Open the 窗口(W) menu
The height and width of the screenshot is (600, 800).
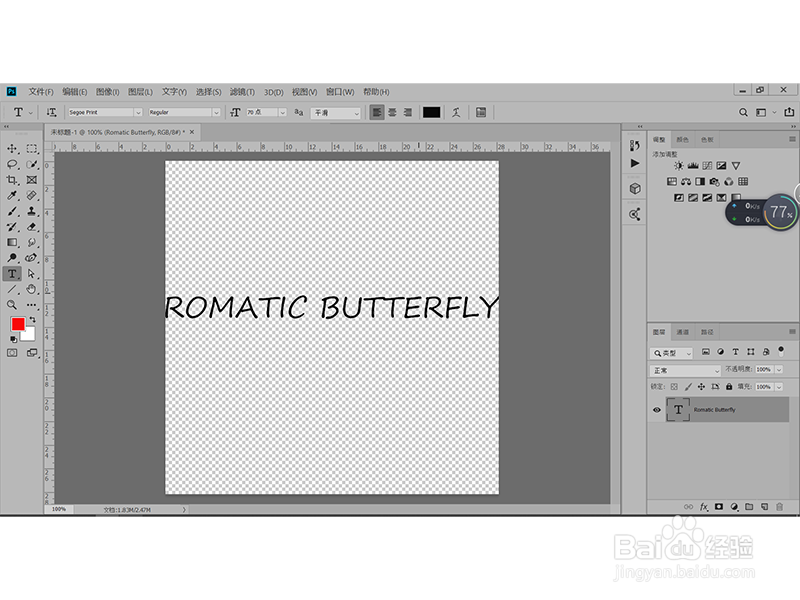(x=340, y=92)
